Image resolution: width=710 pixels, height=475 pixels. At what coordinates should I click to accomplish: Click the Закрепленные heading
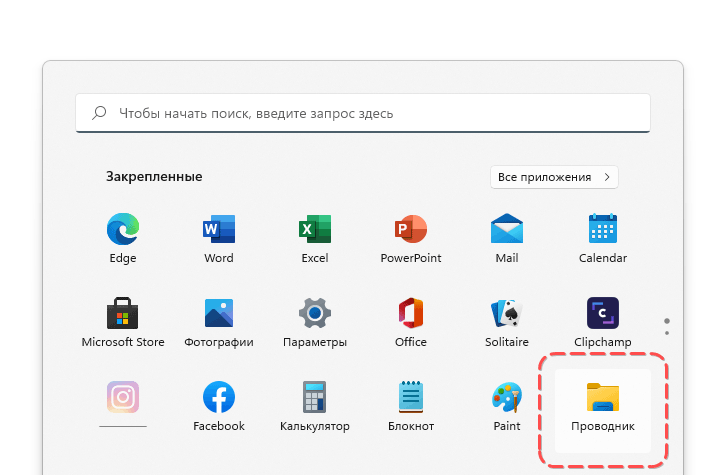tap(154, 177)
